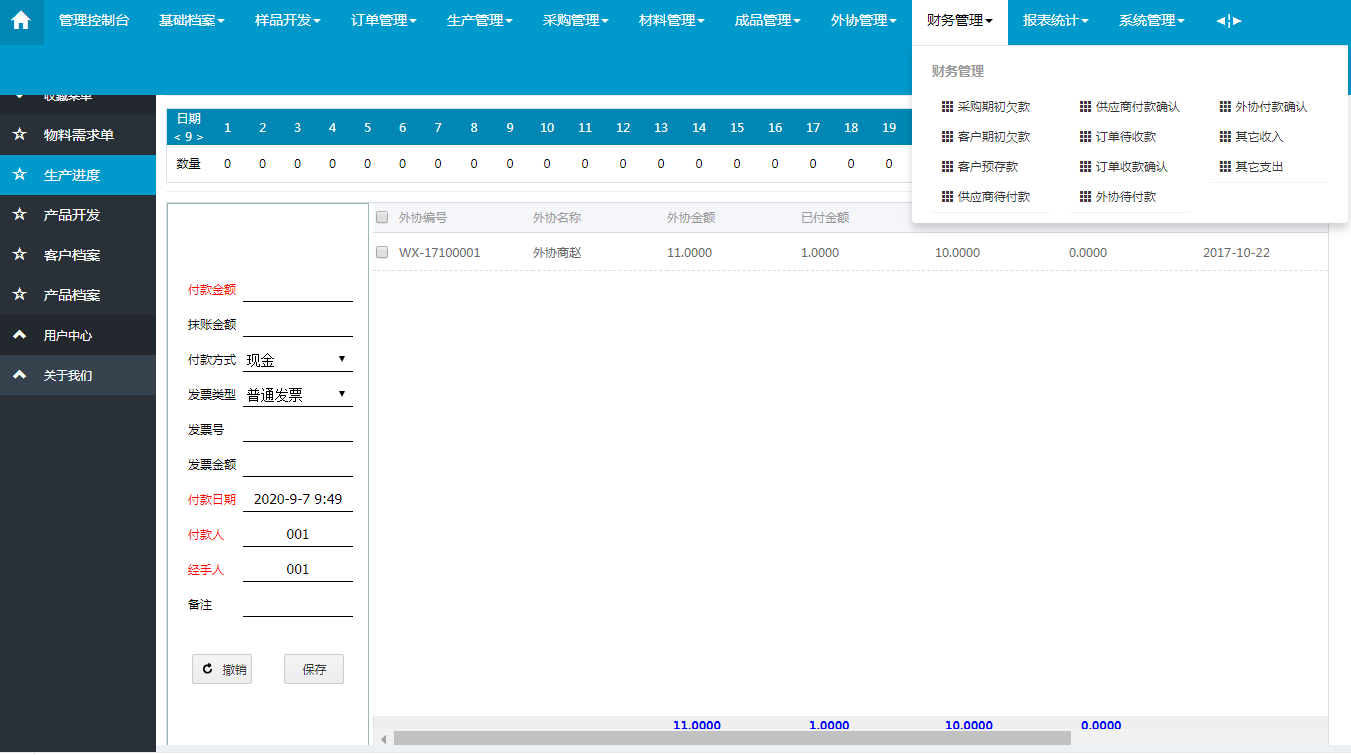Click the home icon in top bar
Image resolution: width=1351 pixels, height=755 pixels.
(21, 21)
